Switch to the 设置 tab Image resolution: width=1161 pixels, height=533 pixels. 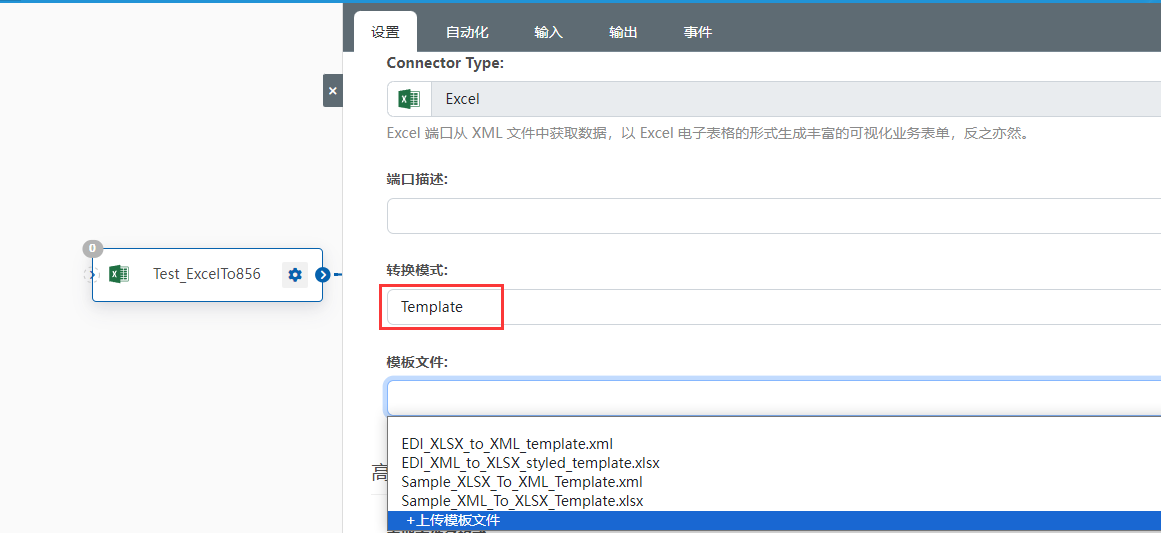pyautogui.click(x=385, y=32)
